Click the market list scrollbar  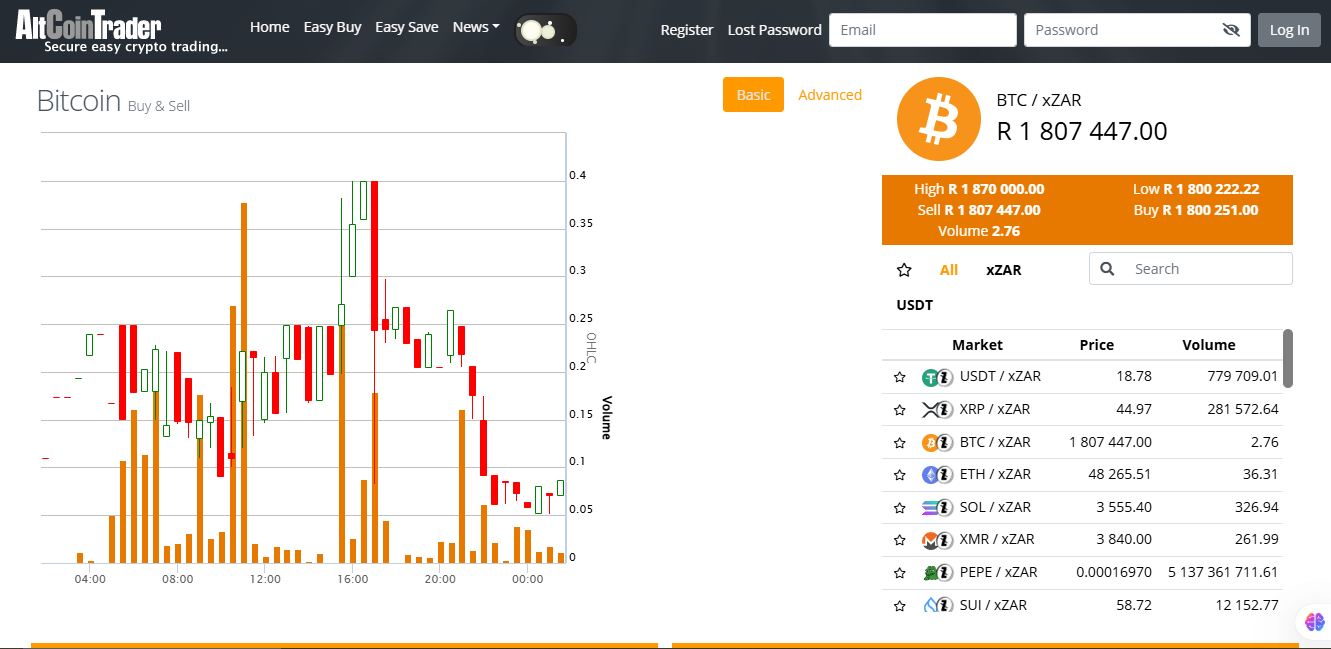(x=1288, y=358)
